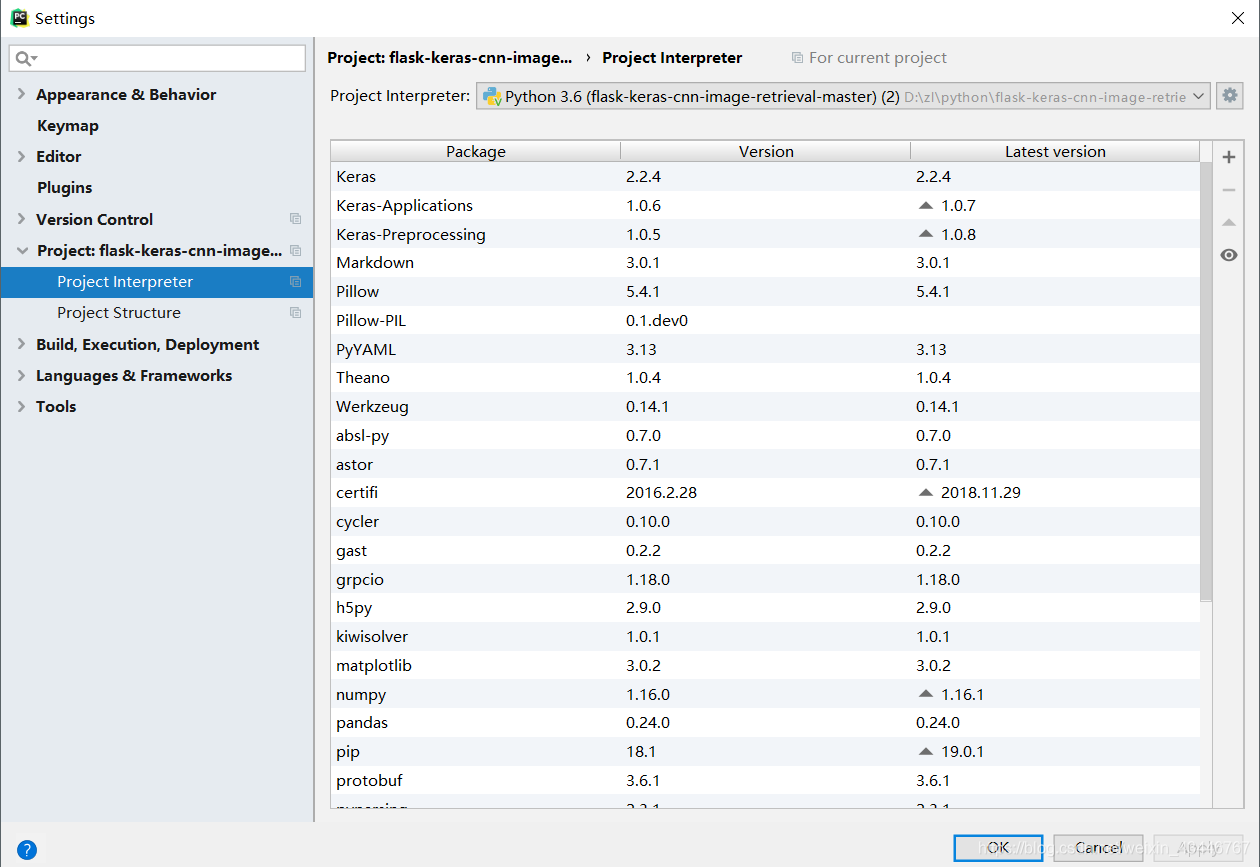Expand Build, Execution, Deployment section
This screenshot has height=867, width=1260.
pyautogui.click(x=22, y=344)
